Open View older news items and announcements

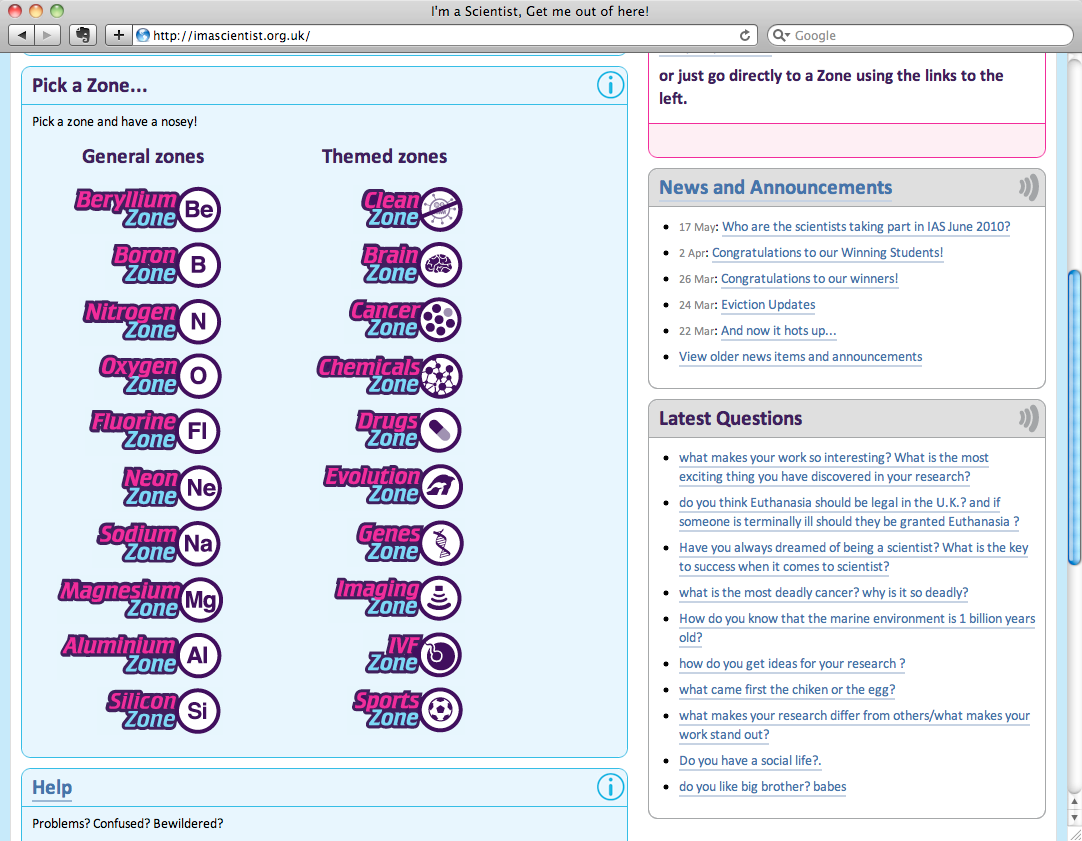pyautogui.click(x=800, y=357)
